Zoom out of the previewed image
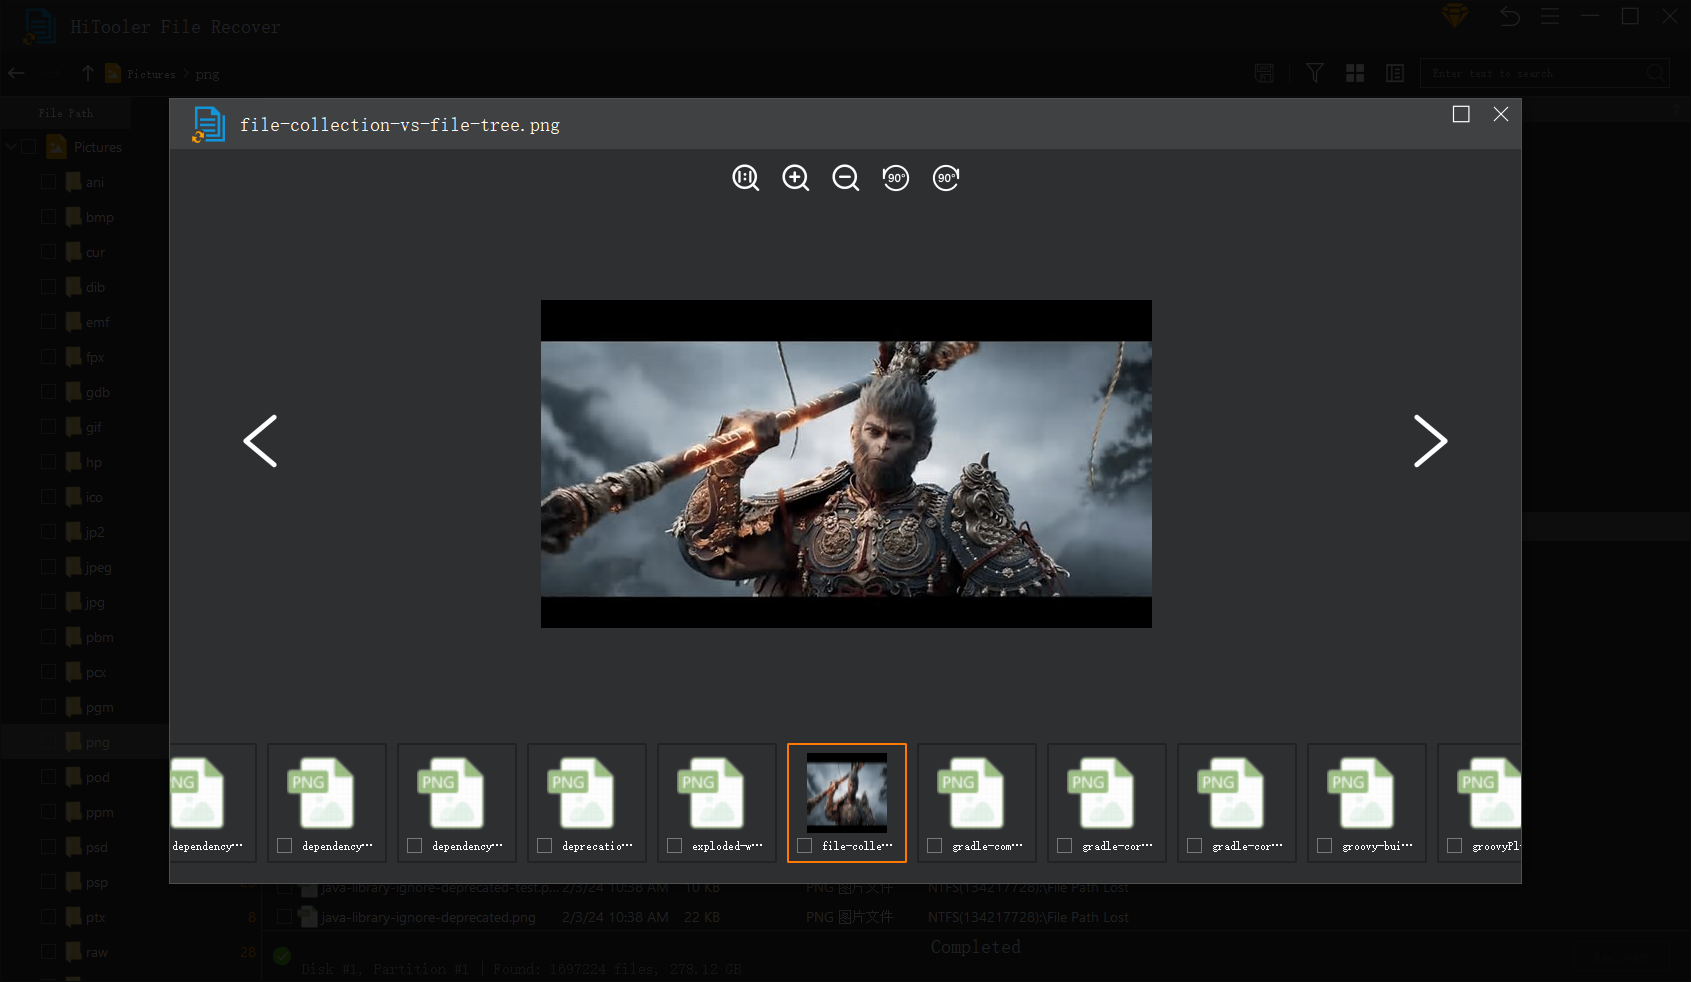 845,178
